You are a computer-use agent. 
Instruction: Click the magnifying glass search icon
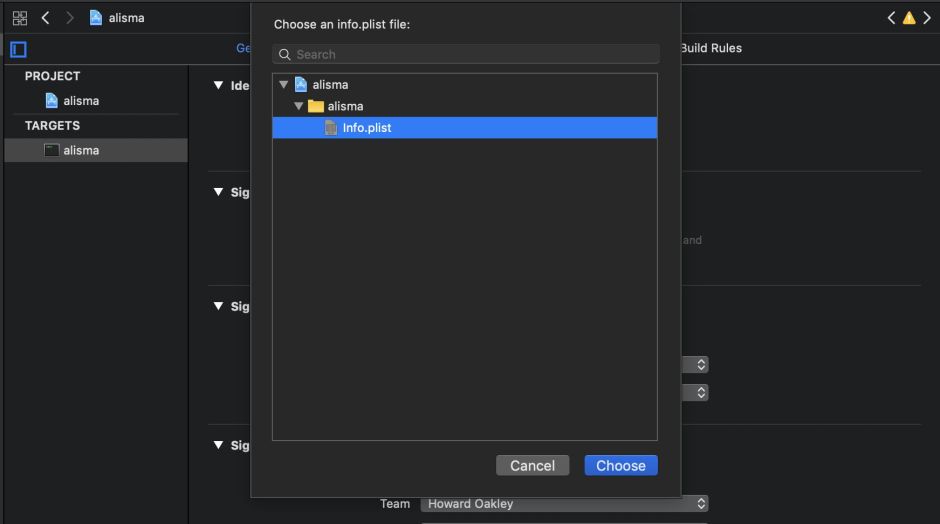tap(285, 55)
